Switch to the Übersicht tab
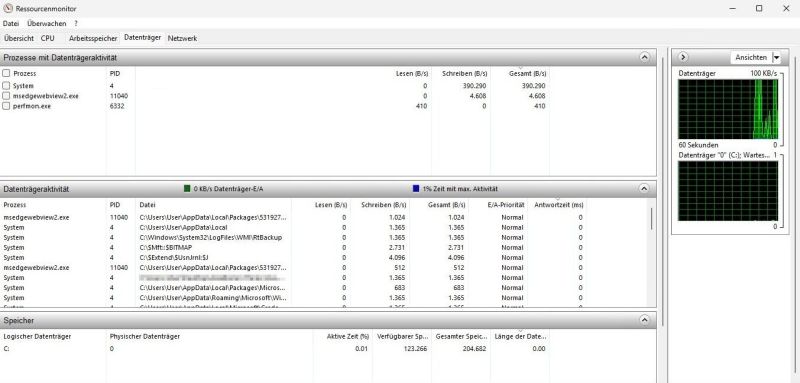800x383 pixels. pyautogui.click(x=19, y=38)
